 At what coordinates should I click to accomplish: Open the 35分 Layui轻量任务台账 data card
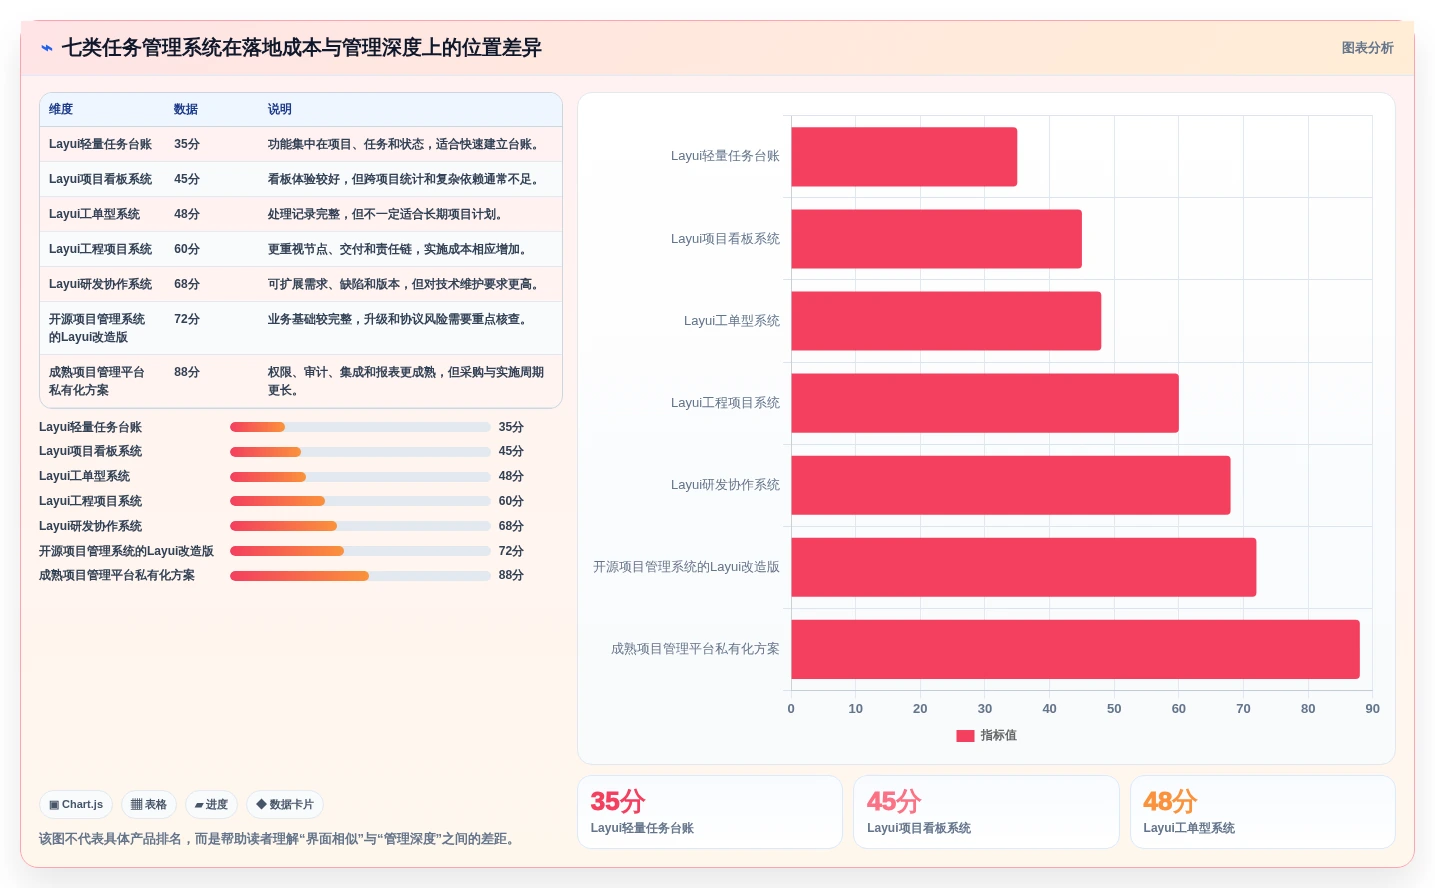[710, 812]
